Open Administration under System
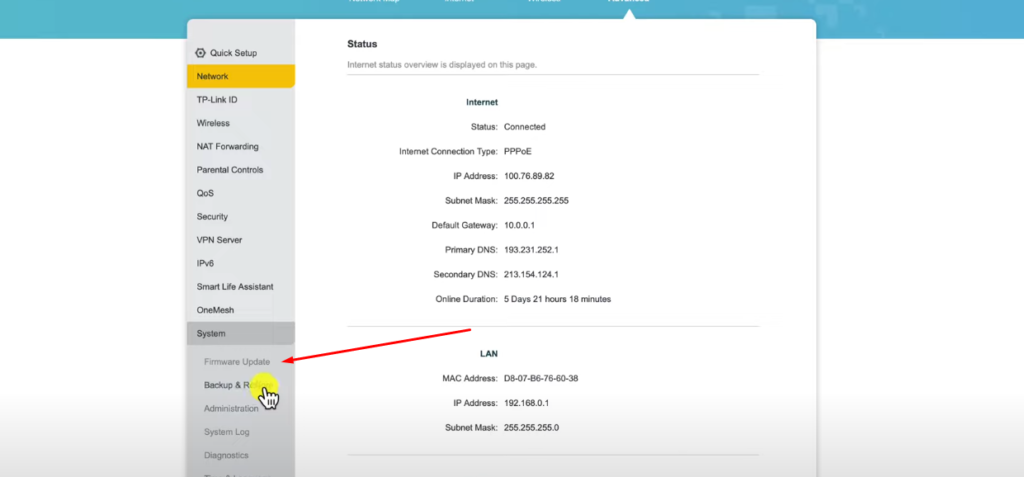This screenshot has height=477, width=1024. pos(231,408)
